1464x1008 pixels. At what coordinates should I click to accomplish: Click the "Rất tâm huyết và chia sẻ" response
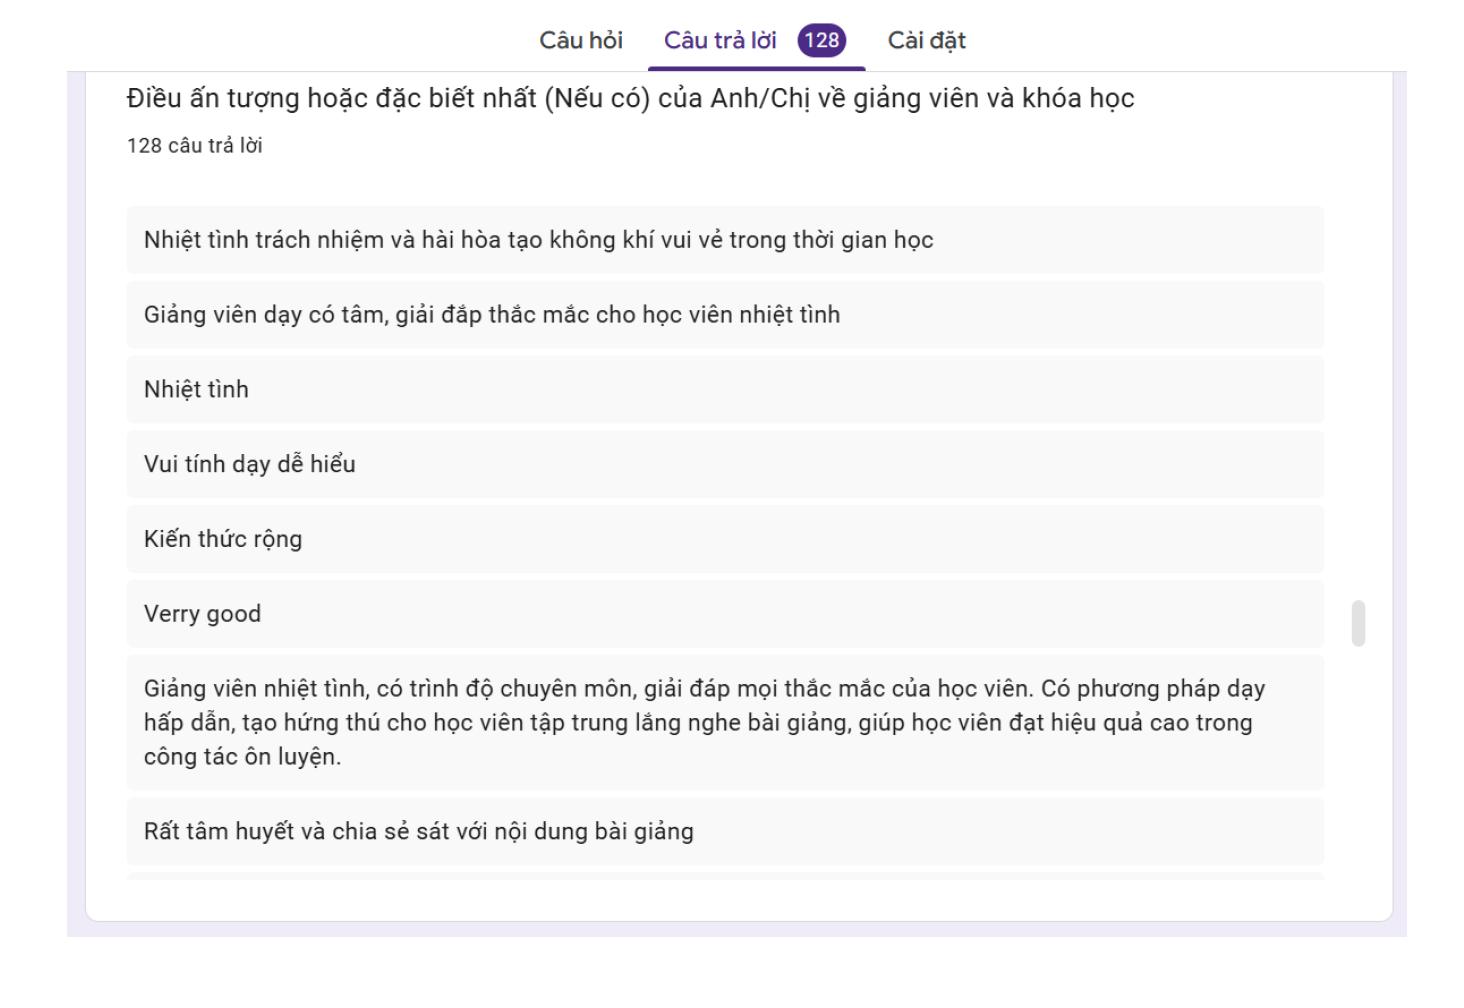[x=418, y=831]
